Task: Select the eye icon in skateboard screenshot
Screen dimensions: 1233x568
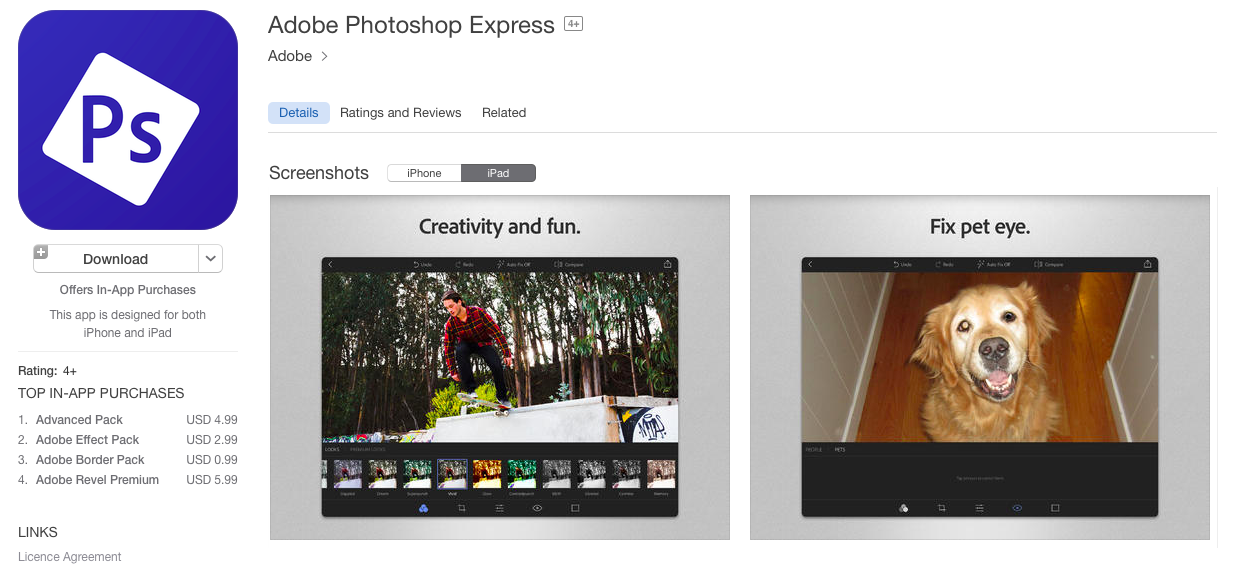Action: tap(537, 508)
